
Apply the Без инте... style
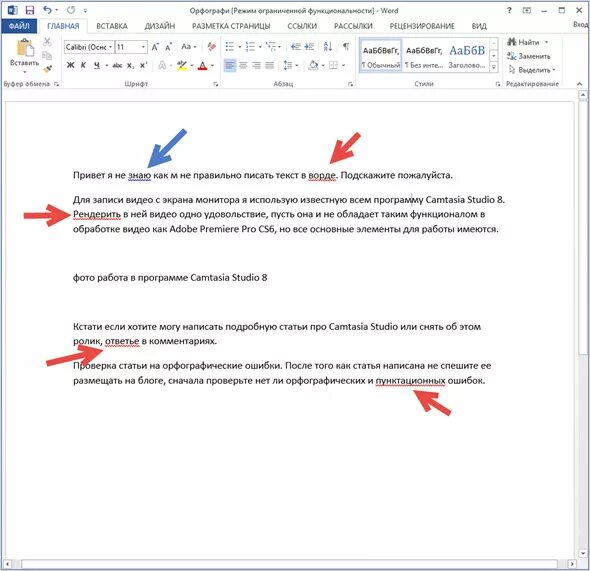424,56
